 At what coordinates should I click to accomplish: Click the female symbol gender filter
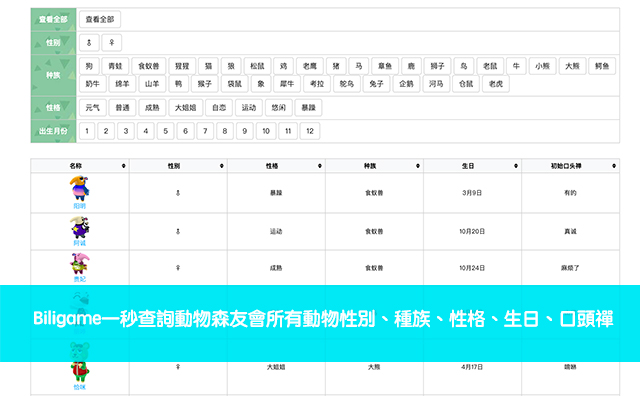111,42
